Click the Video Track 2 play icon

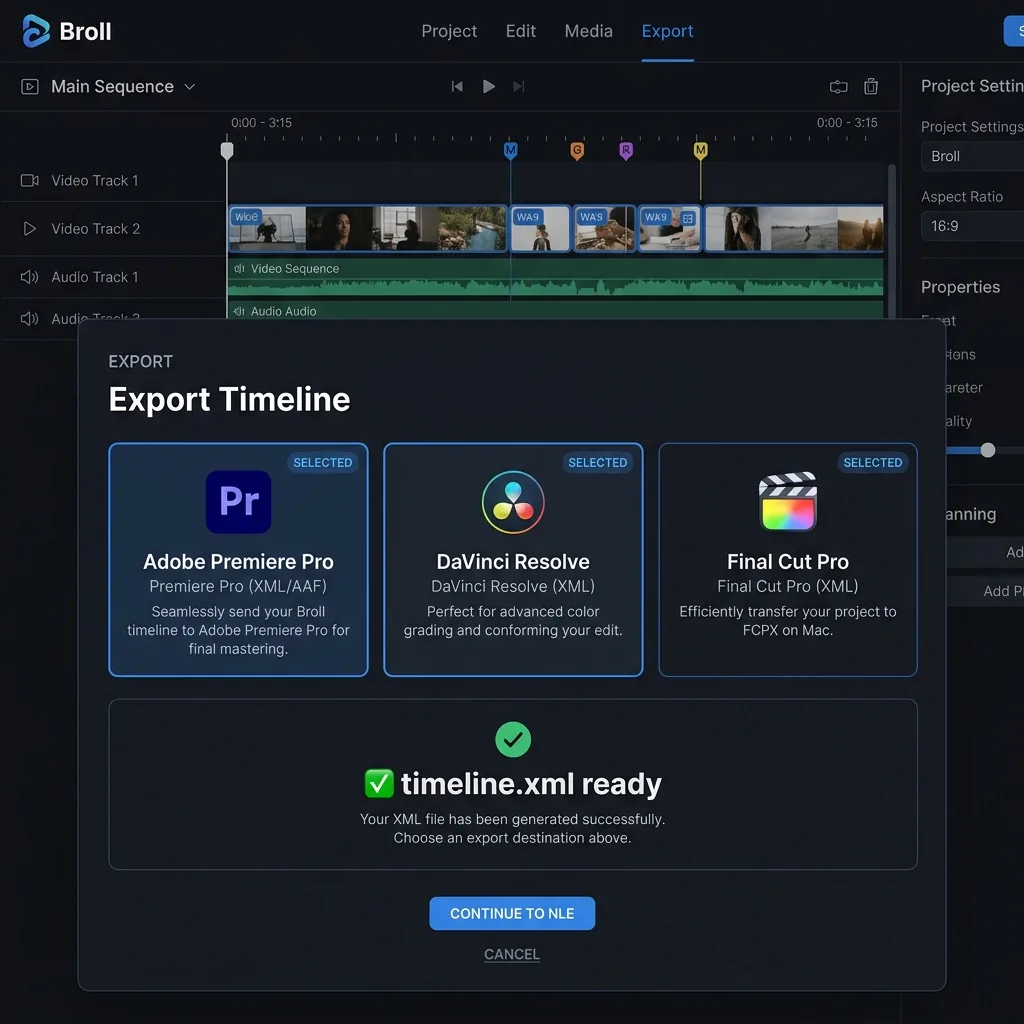coord(29,229)
